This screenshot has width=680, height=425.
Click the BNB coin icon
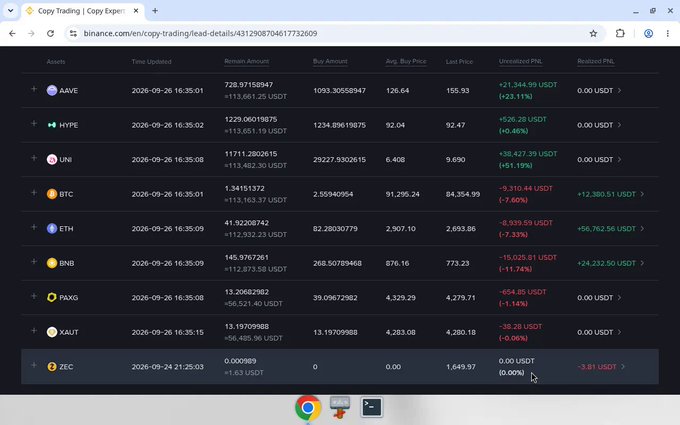52,263
